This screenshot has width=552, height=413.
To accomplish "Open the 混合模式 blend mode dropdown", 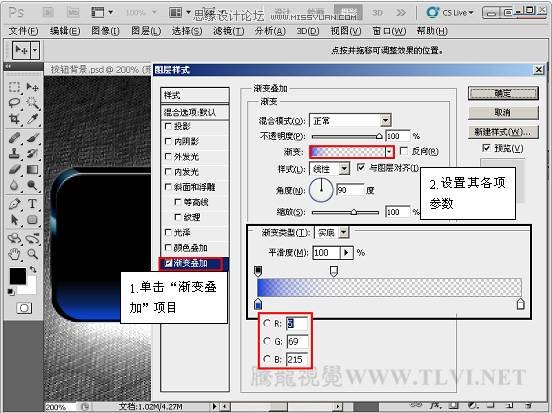I will 385,121.
